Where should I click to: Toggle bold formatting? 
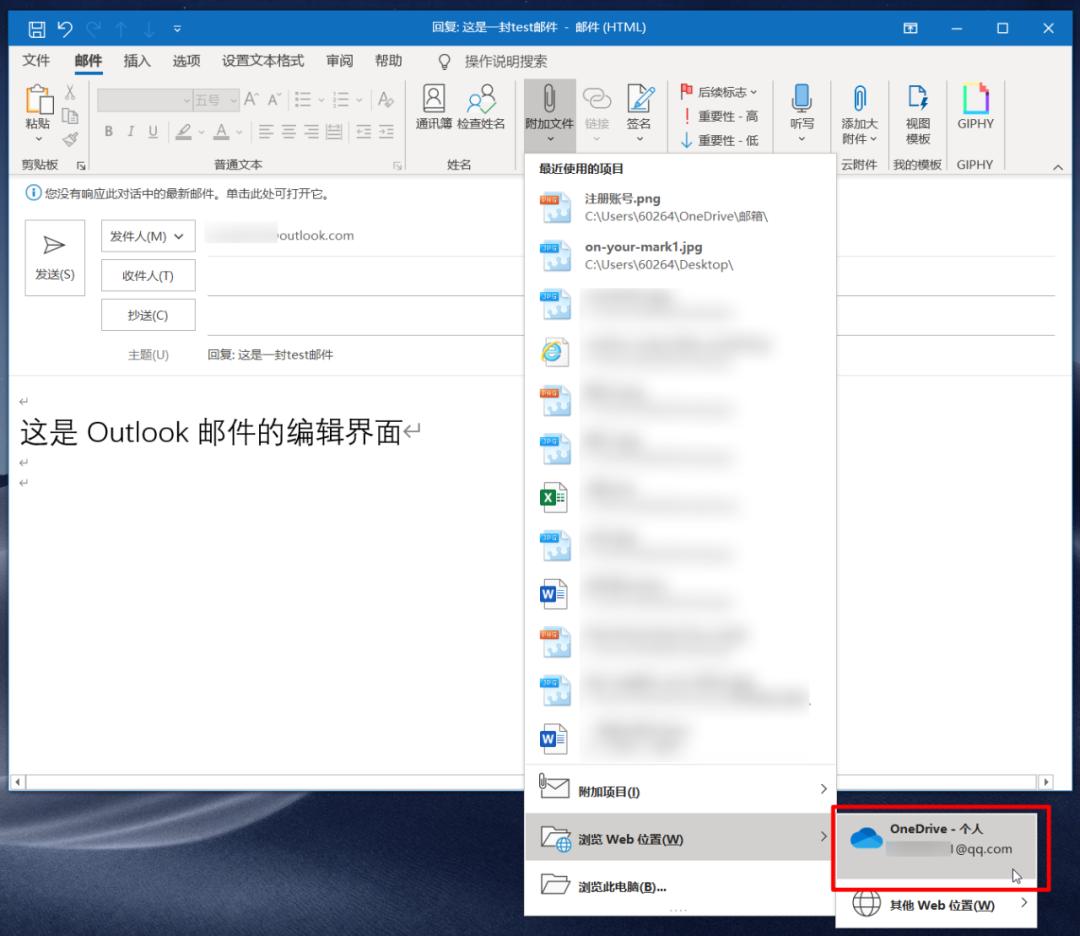[x=108, y=131]
